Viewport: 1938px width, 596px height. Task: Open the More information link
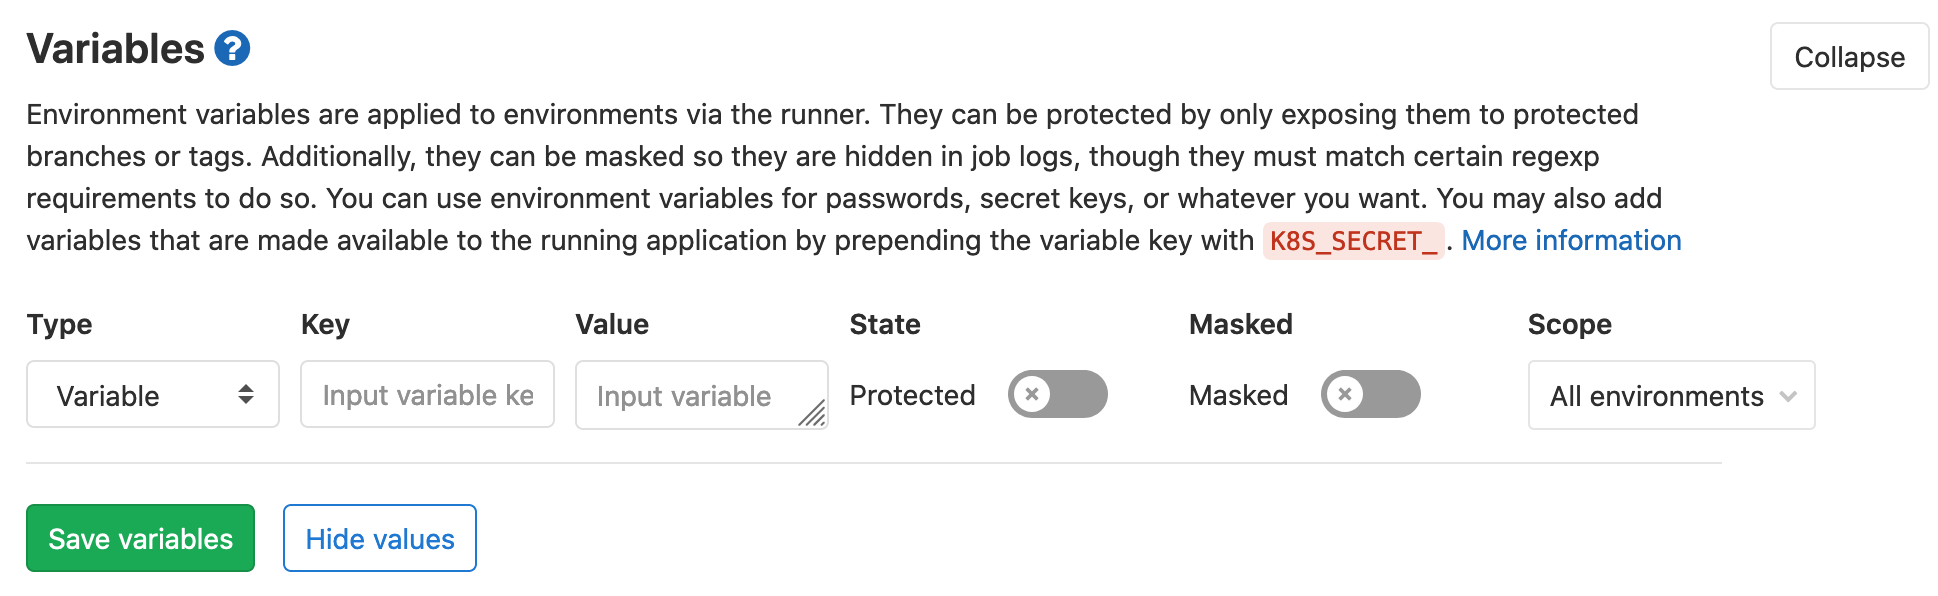(x=1571, y=241)
